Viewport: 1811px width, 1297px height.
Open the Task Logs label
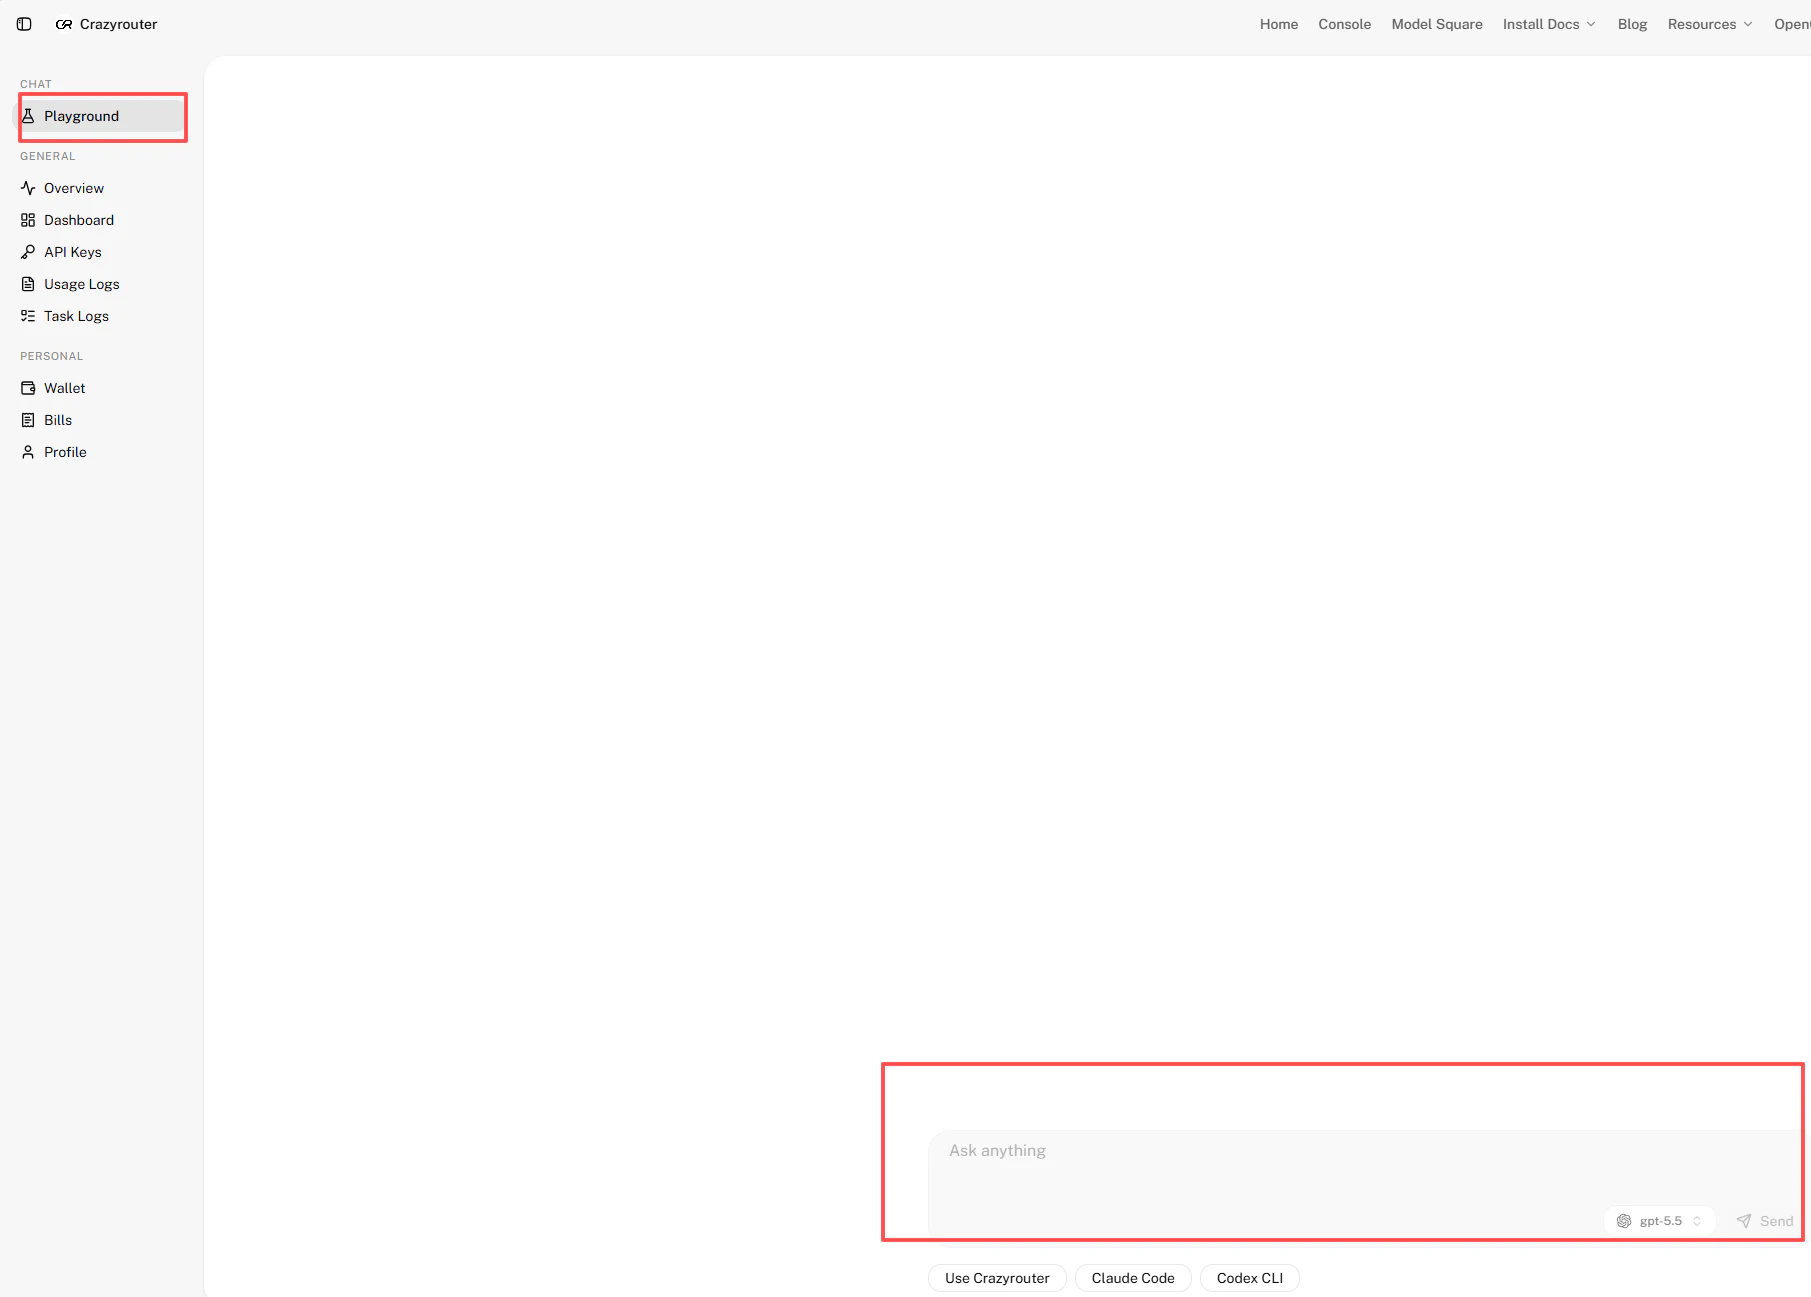tap(76, 316)
